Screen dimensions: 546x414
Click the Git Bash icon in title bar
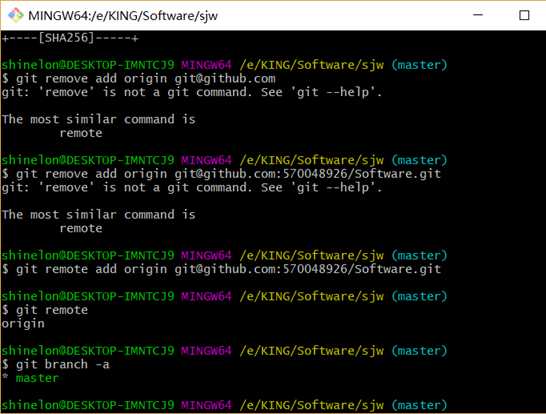15,15
